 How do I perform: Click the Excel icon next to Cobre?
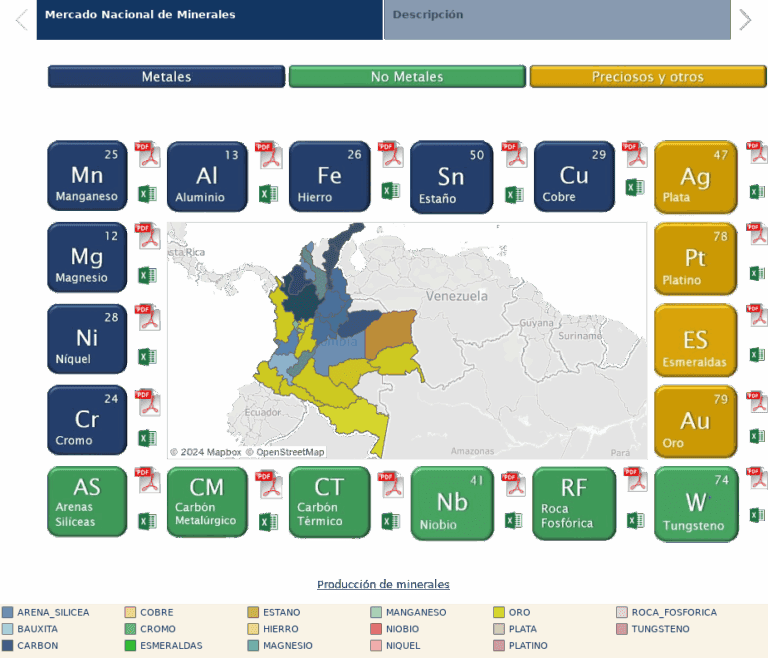(x=635, y=188)
